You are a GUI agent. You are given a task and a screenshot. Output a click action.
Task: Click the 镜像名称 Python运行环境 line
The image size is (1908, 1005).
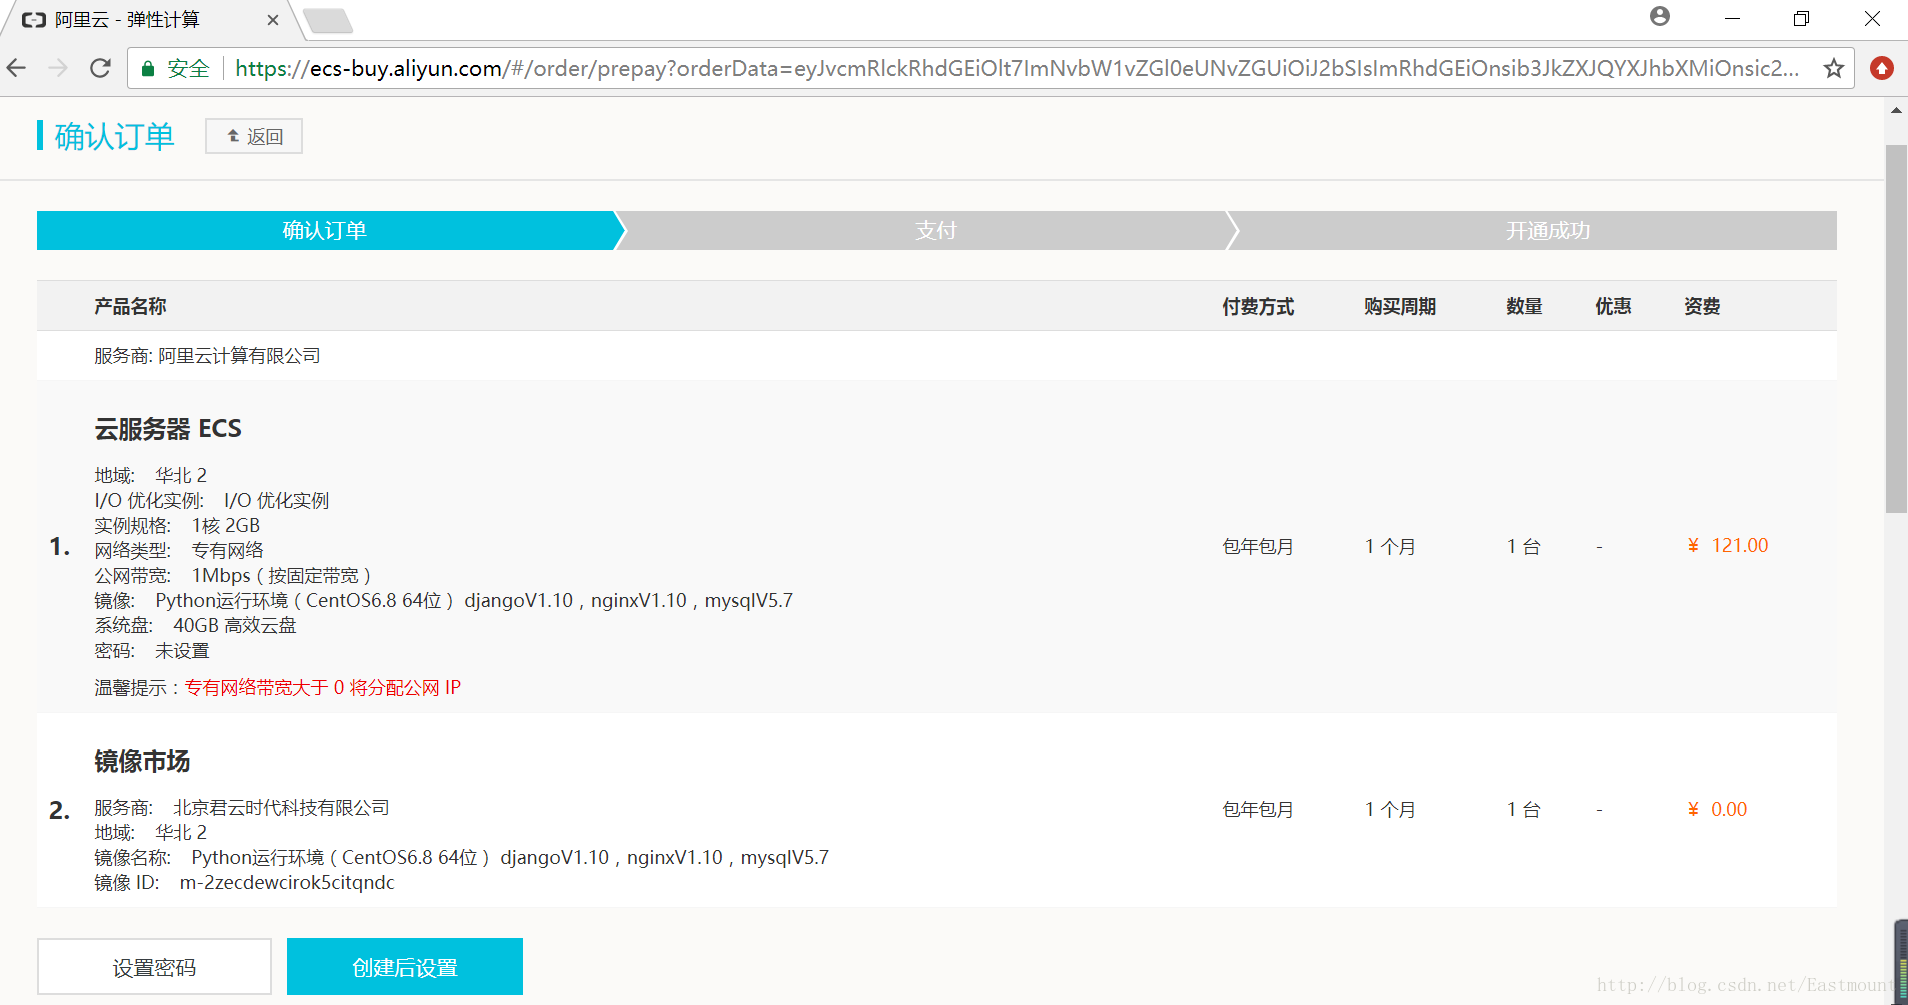[x=461, y=857]
